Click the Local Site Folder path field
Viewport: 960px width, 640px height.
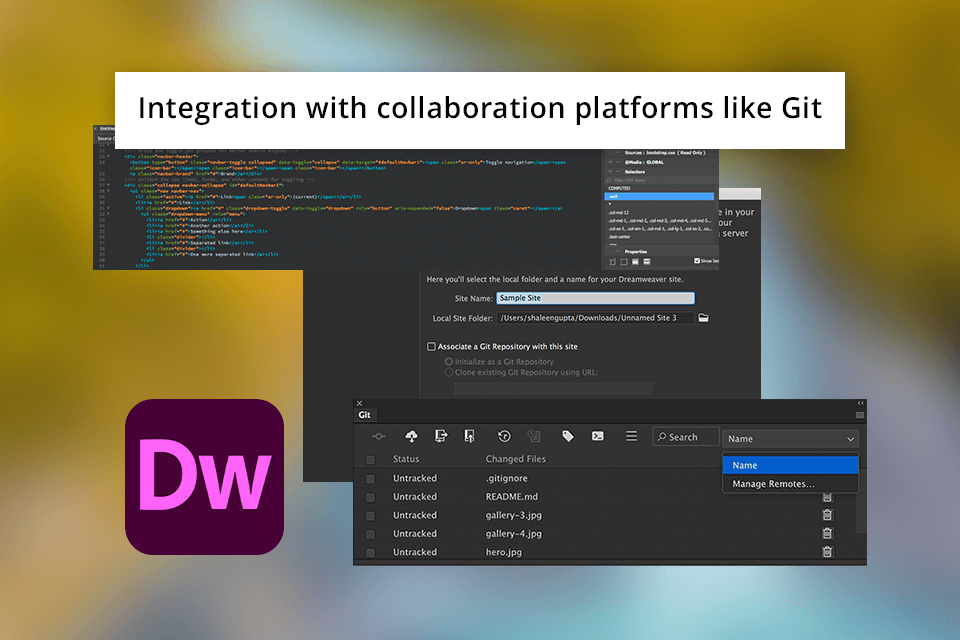point(595,318)
